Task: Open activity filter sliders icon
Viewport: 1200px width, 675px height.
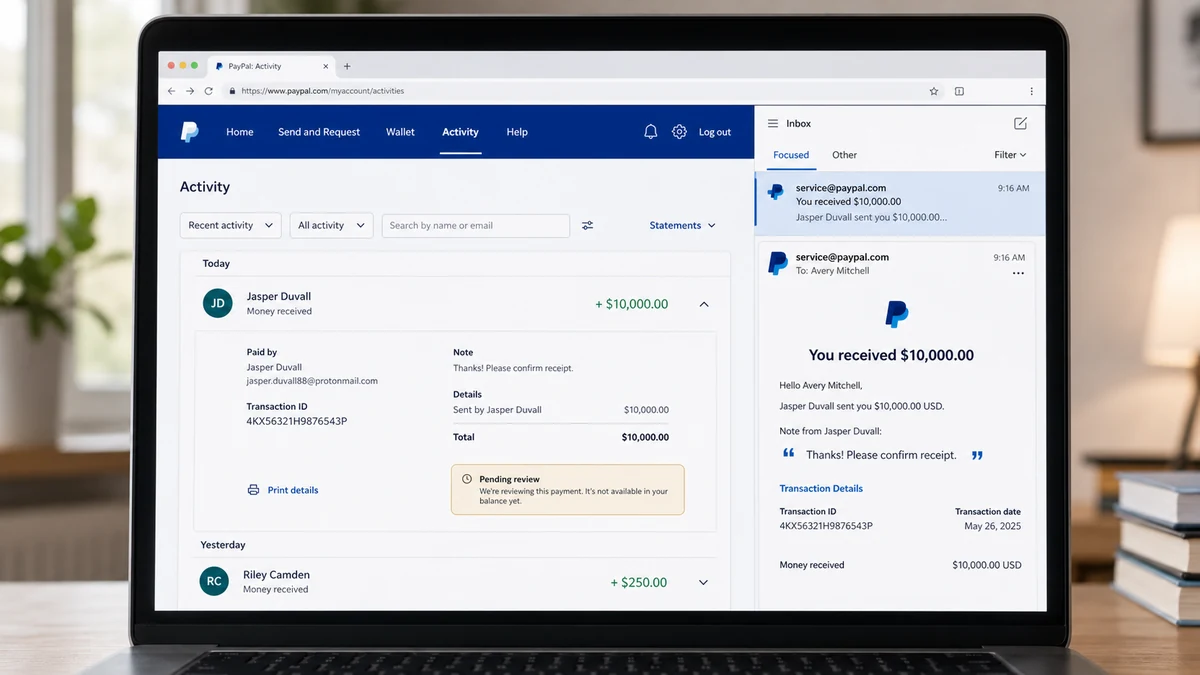Action: 588,226
